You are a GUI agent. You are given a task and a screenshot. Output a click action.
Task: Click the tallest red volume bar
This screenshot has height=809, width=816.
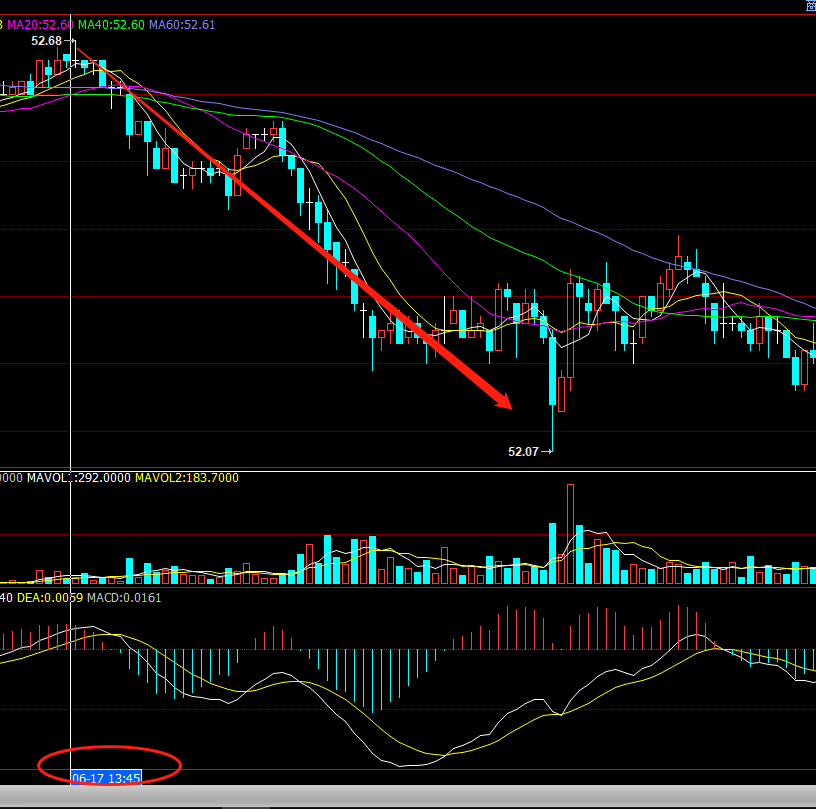pyautogui.click(x=570, y=534)
